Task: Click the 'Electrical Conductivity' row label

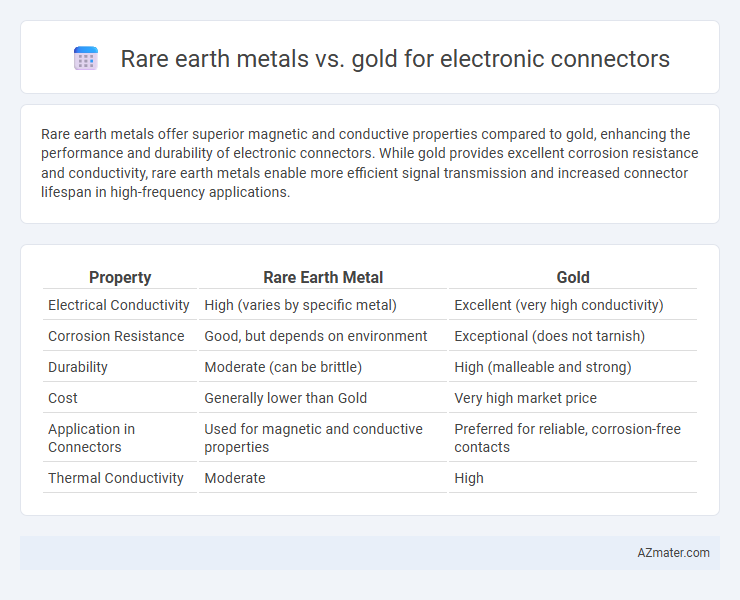Action: (x=119, y=305)
